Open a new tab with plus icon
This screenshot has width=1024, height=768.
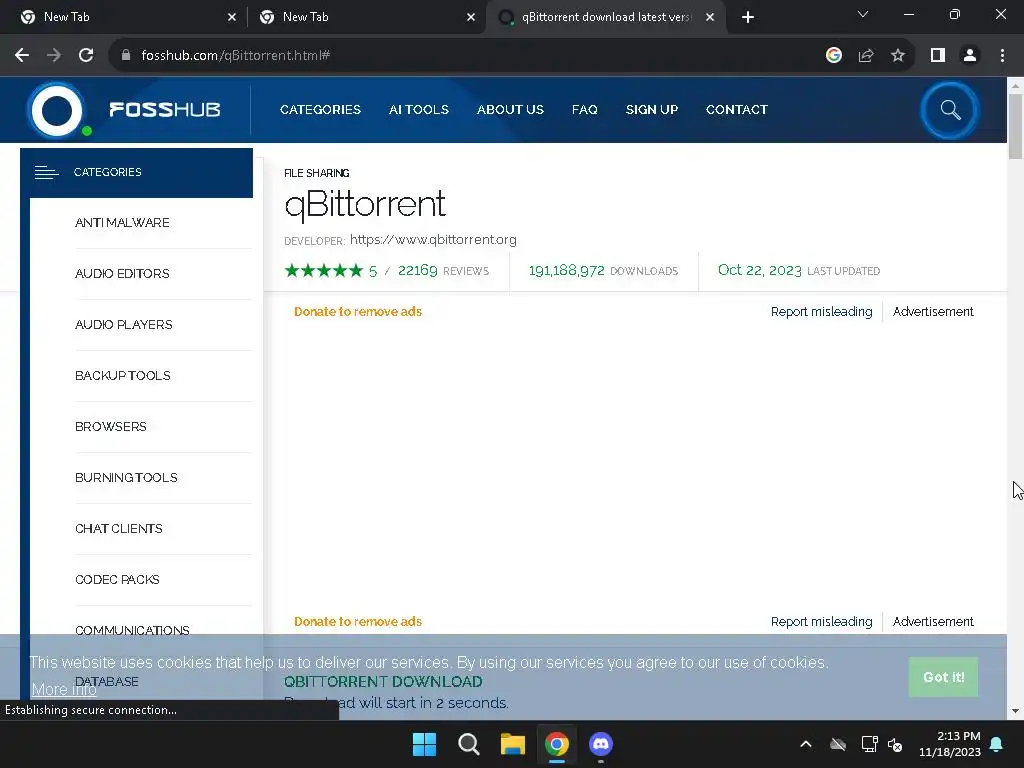pyautogui.click(x=748, y=17)
